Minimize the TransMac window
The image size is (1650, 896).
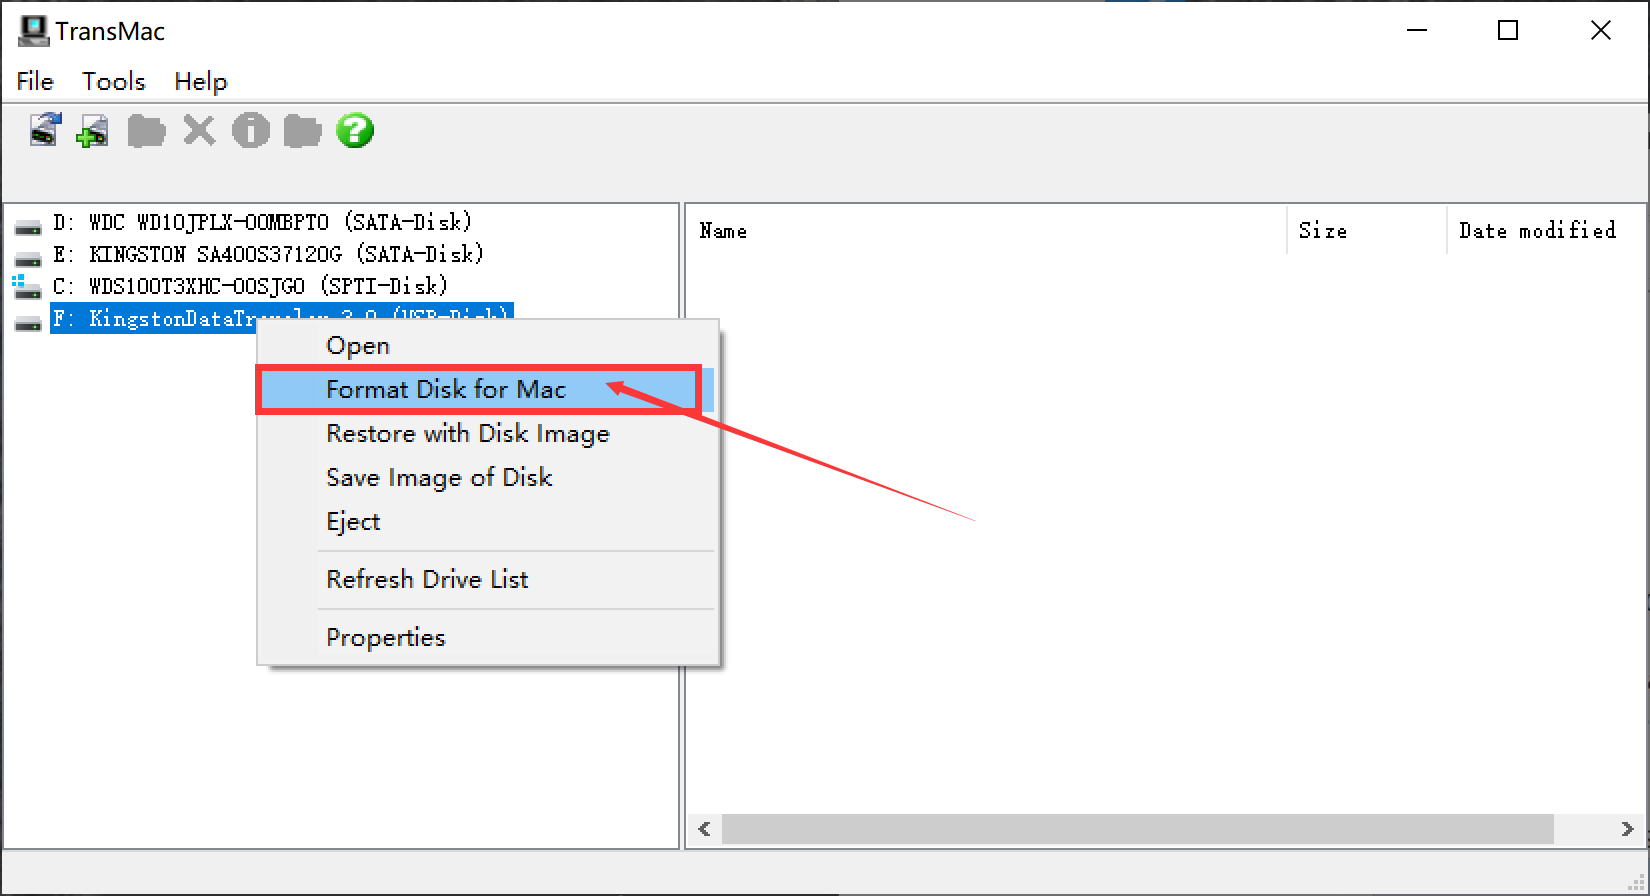coord(1417,31)
